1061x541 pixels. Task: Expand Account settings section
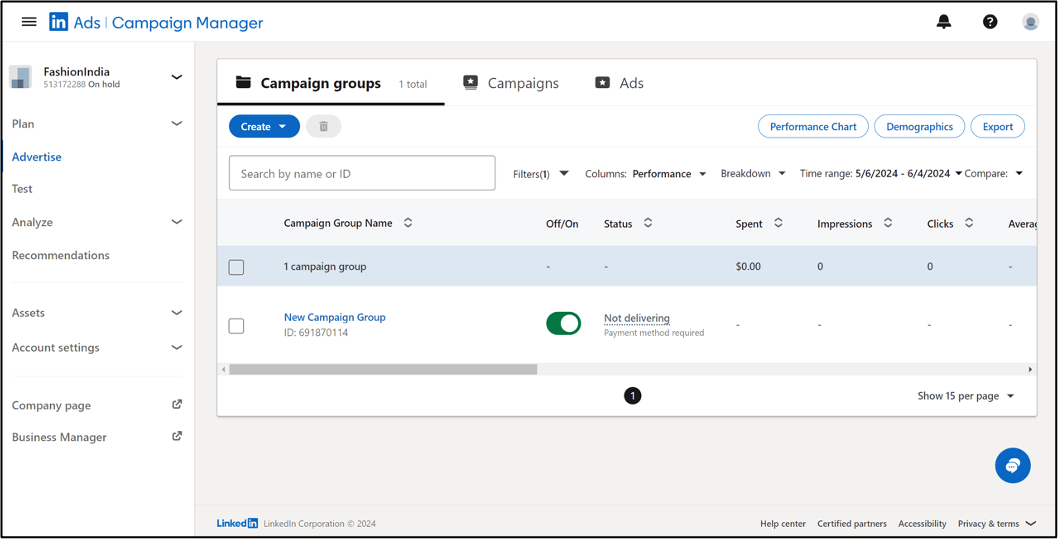(177, 348)
